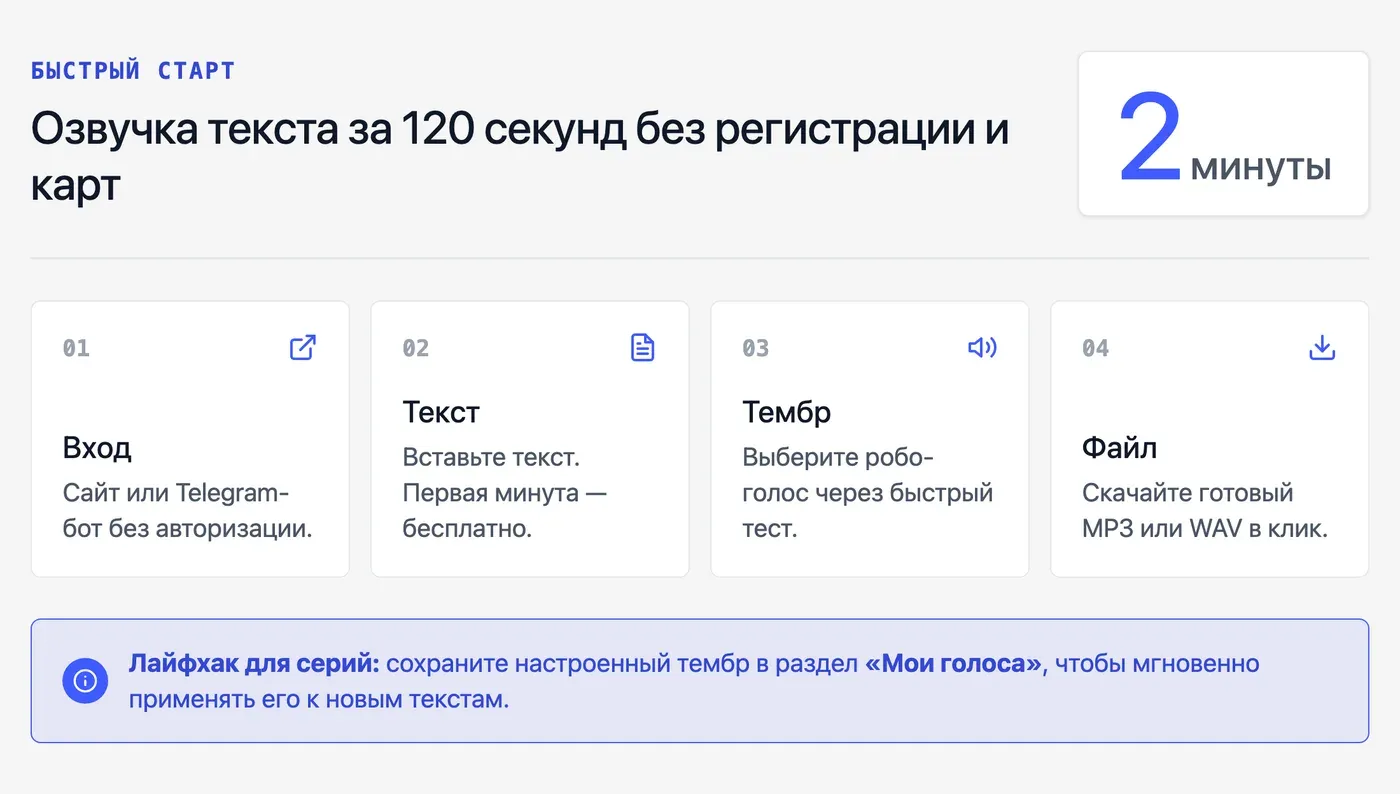1400x794 pixels.
Task: Click the speaker icon in the Тембр card
Action: (982, 347)
